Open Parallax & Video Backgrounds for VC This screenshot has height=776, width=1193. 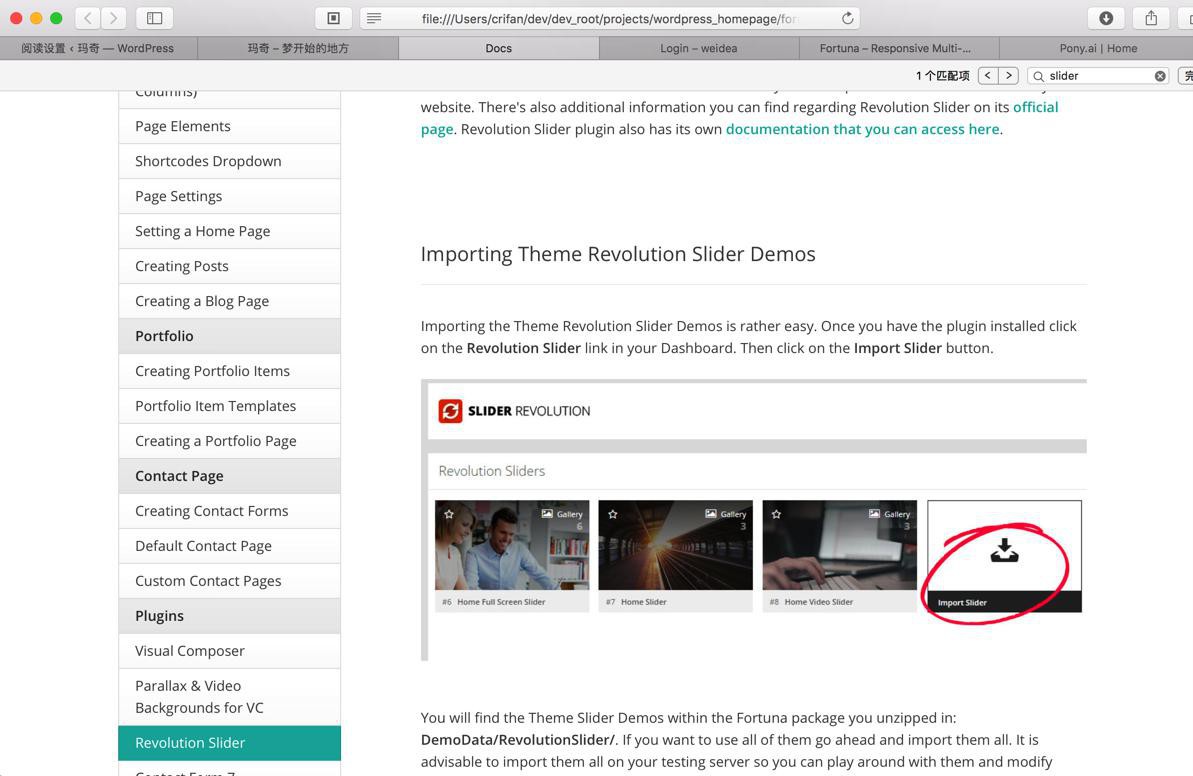point(230,697)
